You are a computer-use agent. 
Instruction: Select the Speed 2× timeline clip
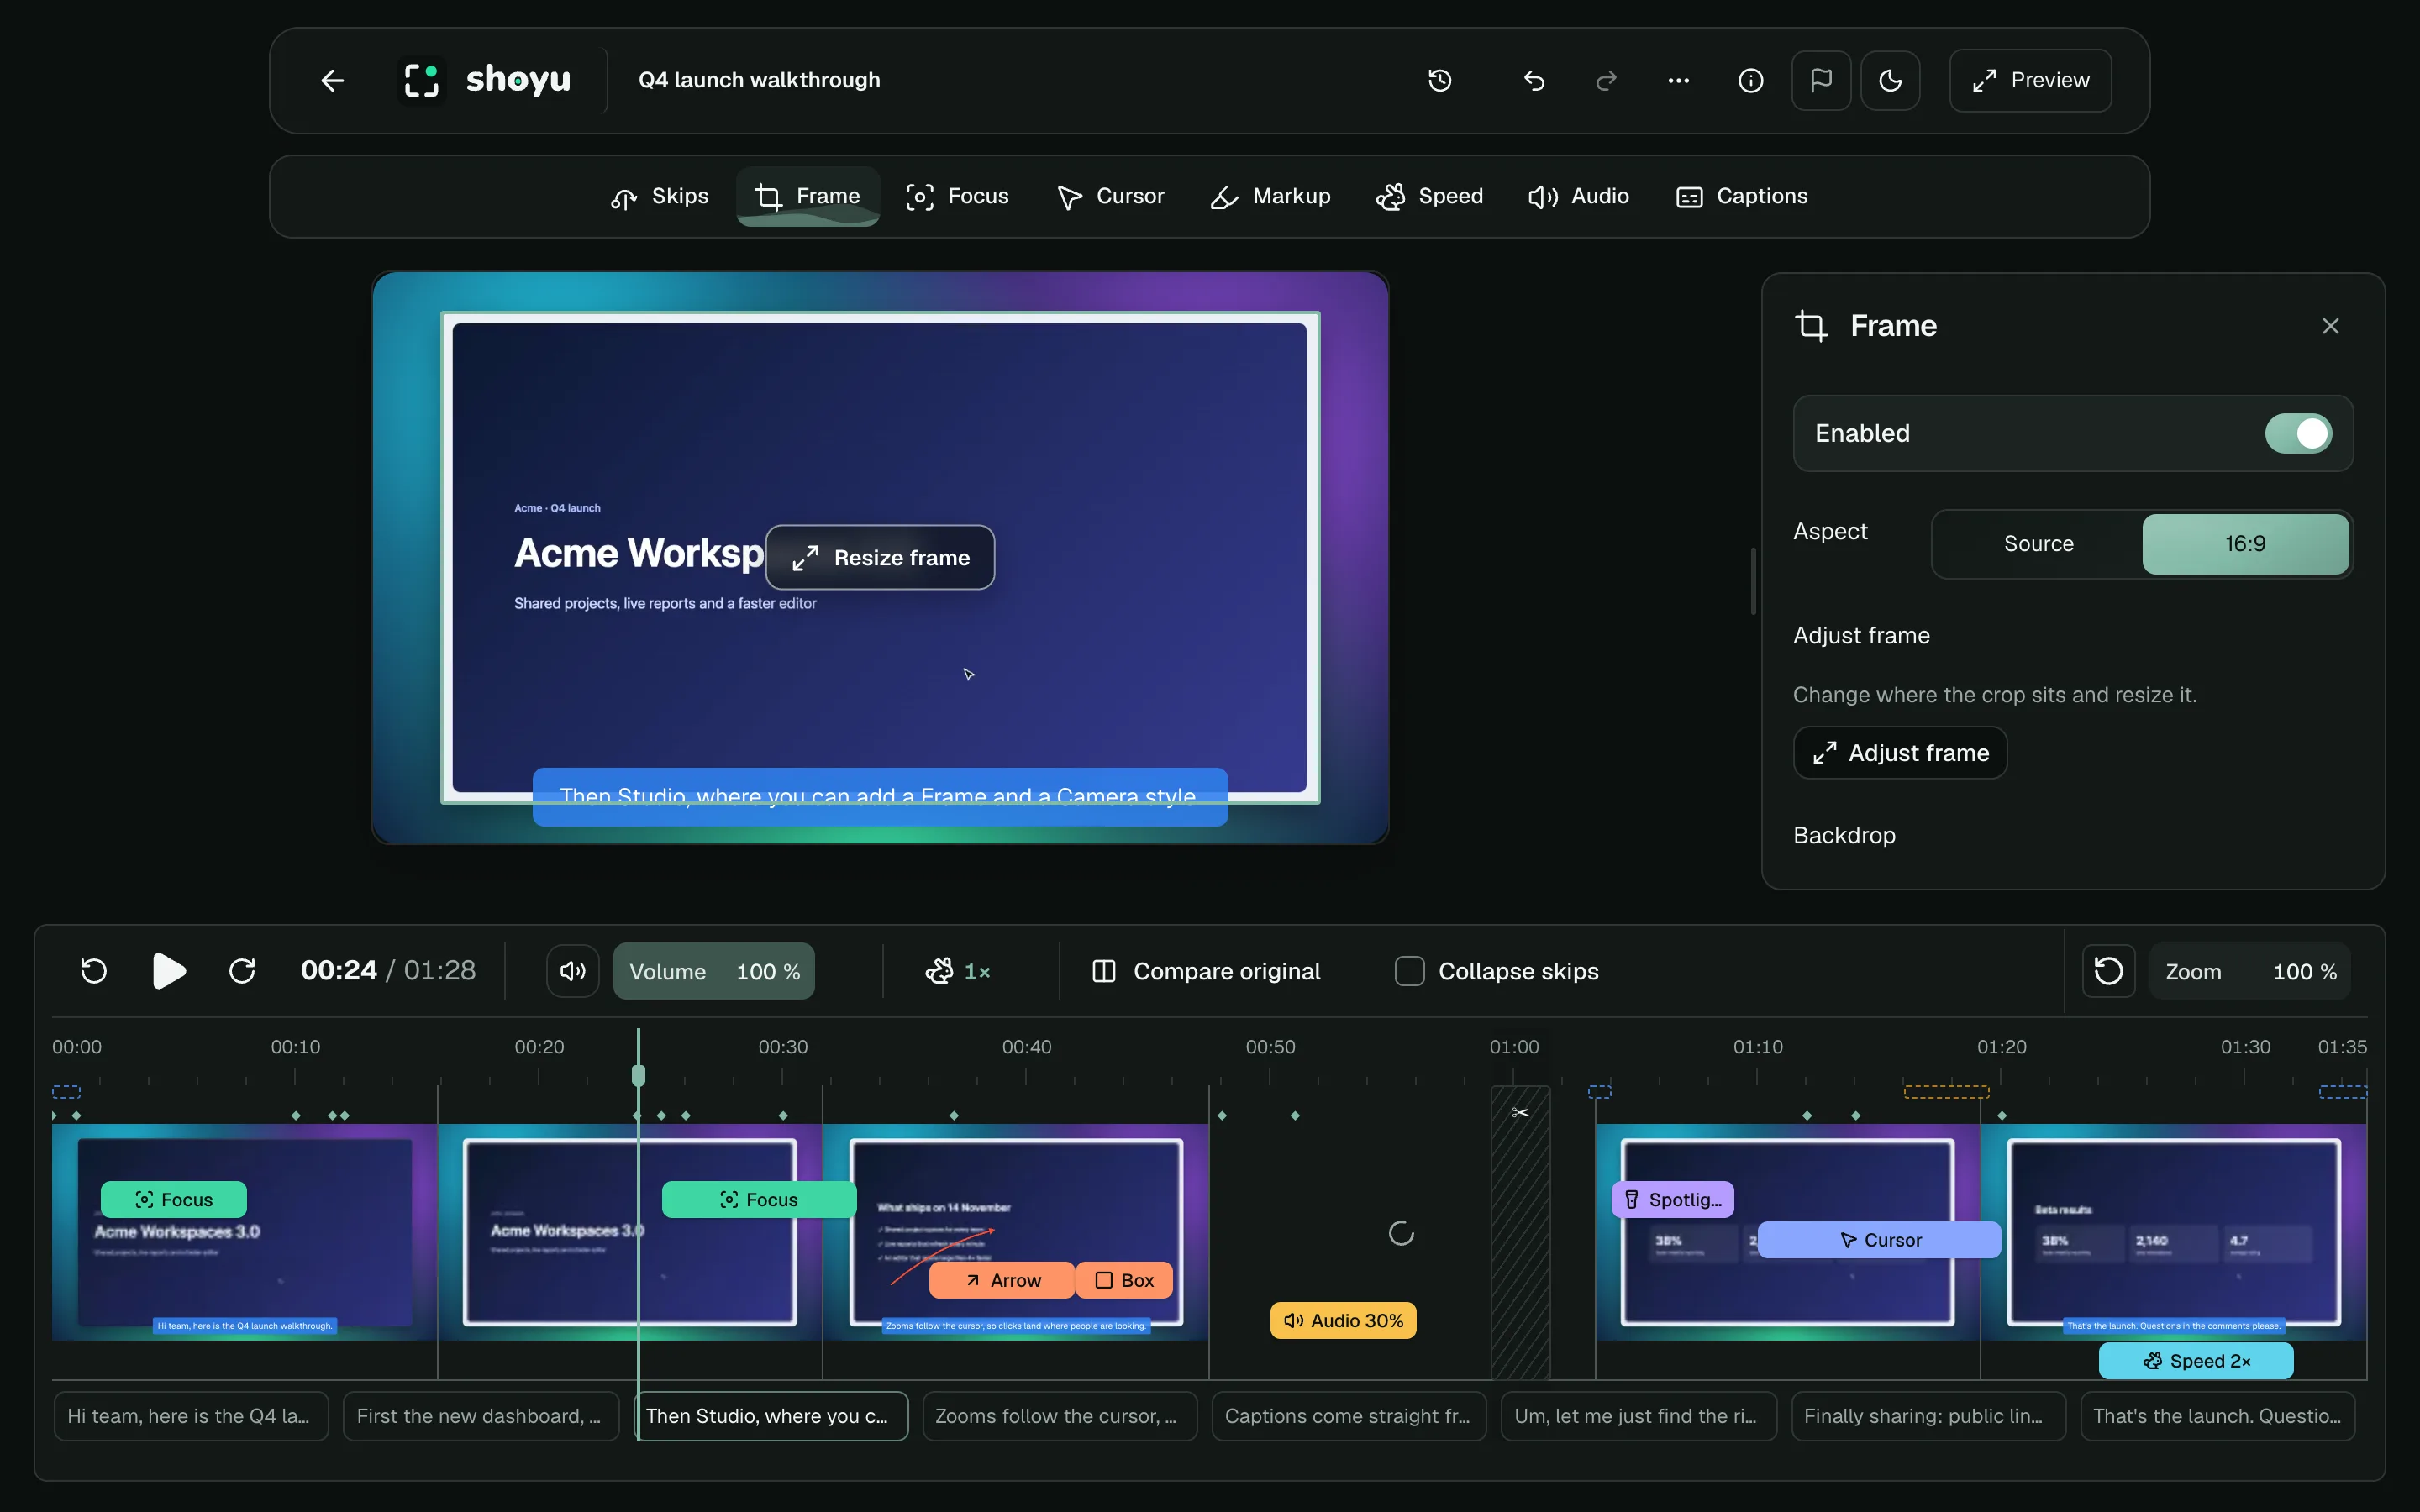pyautogui.click(x=2196, y=1361)
